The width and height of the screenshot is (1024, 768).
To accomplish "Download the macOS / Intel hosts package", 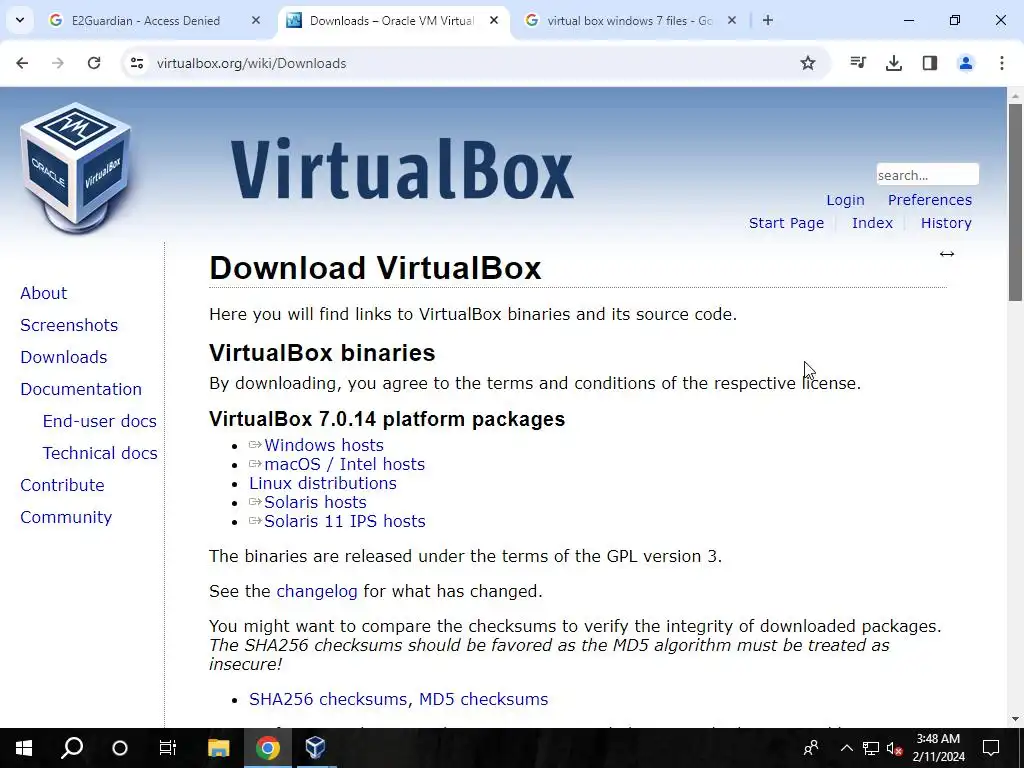I will [x=344, y=464].
